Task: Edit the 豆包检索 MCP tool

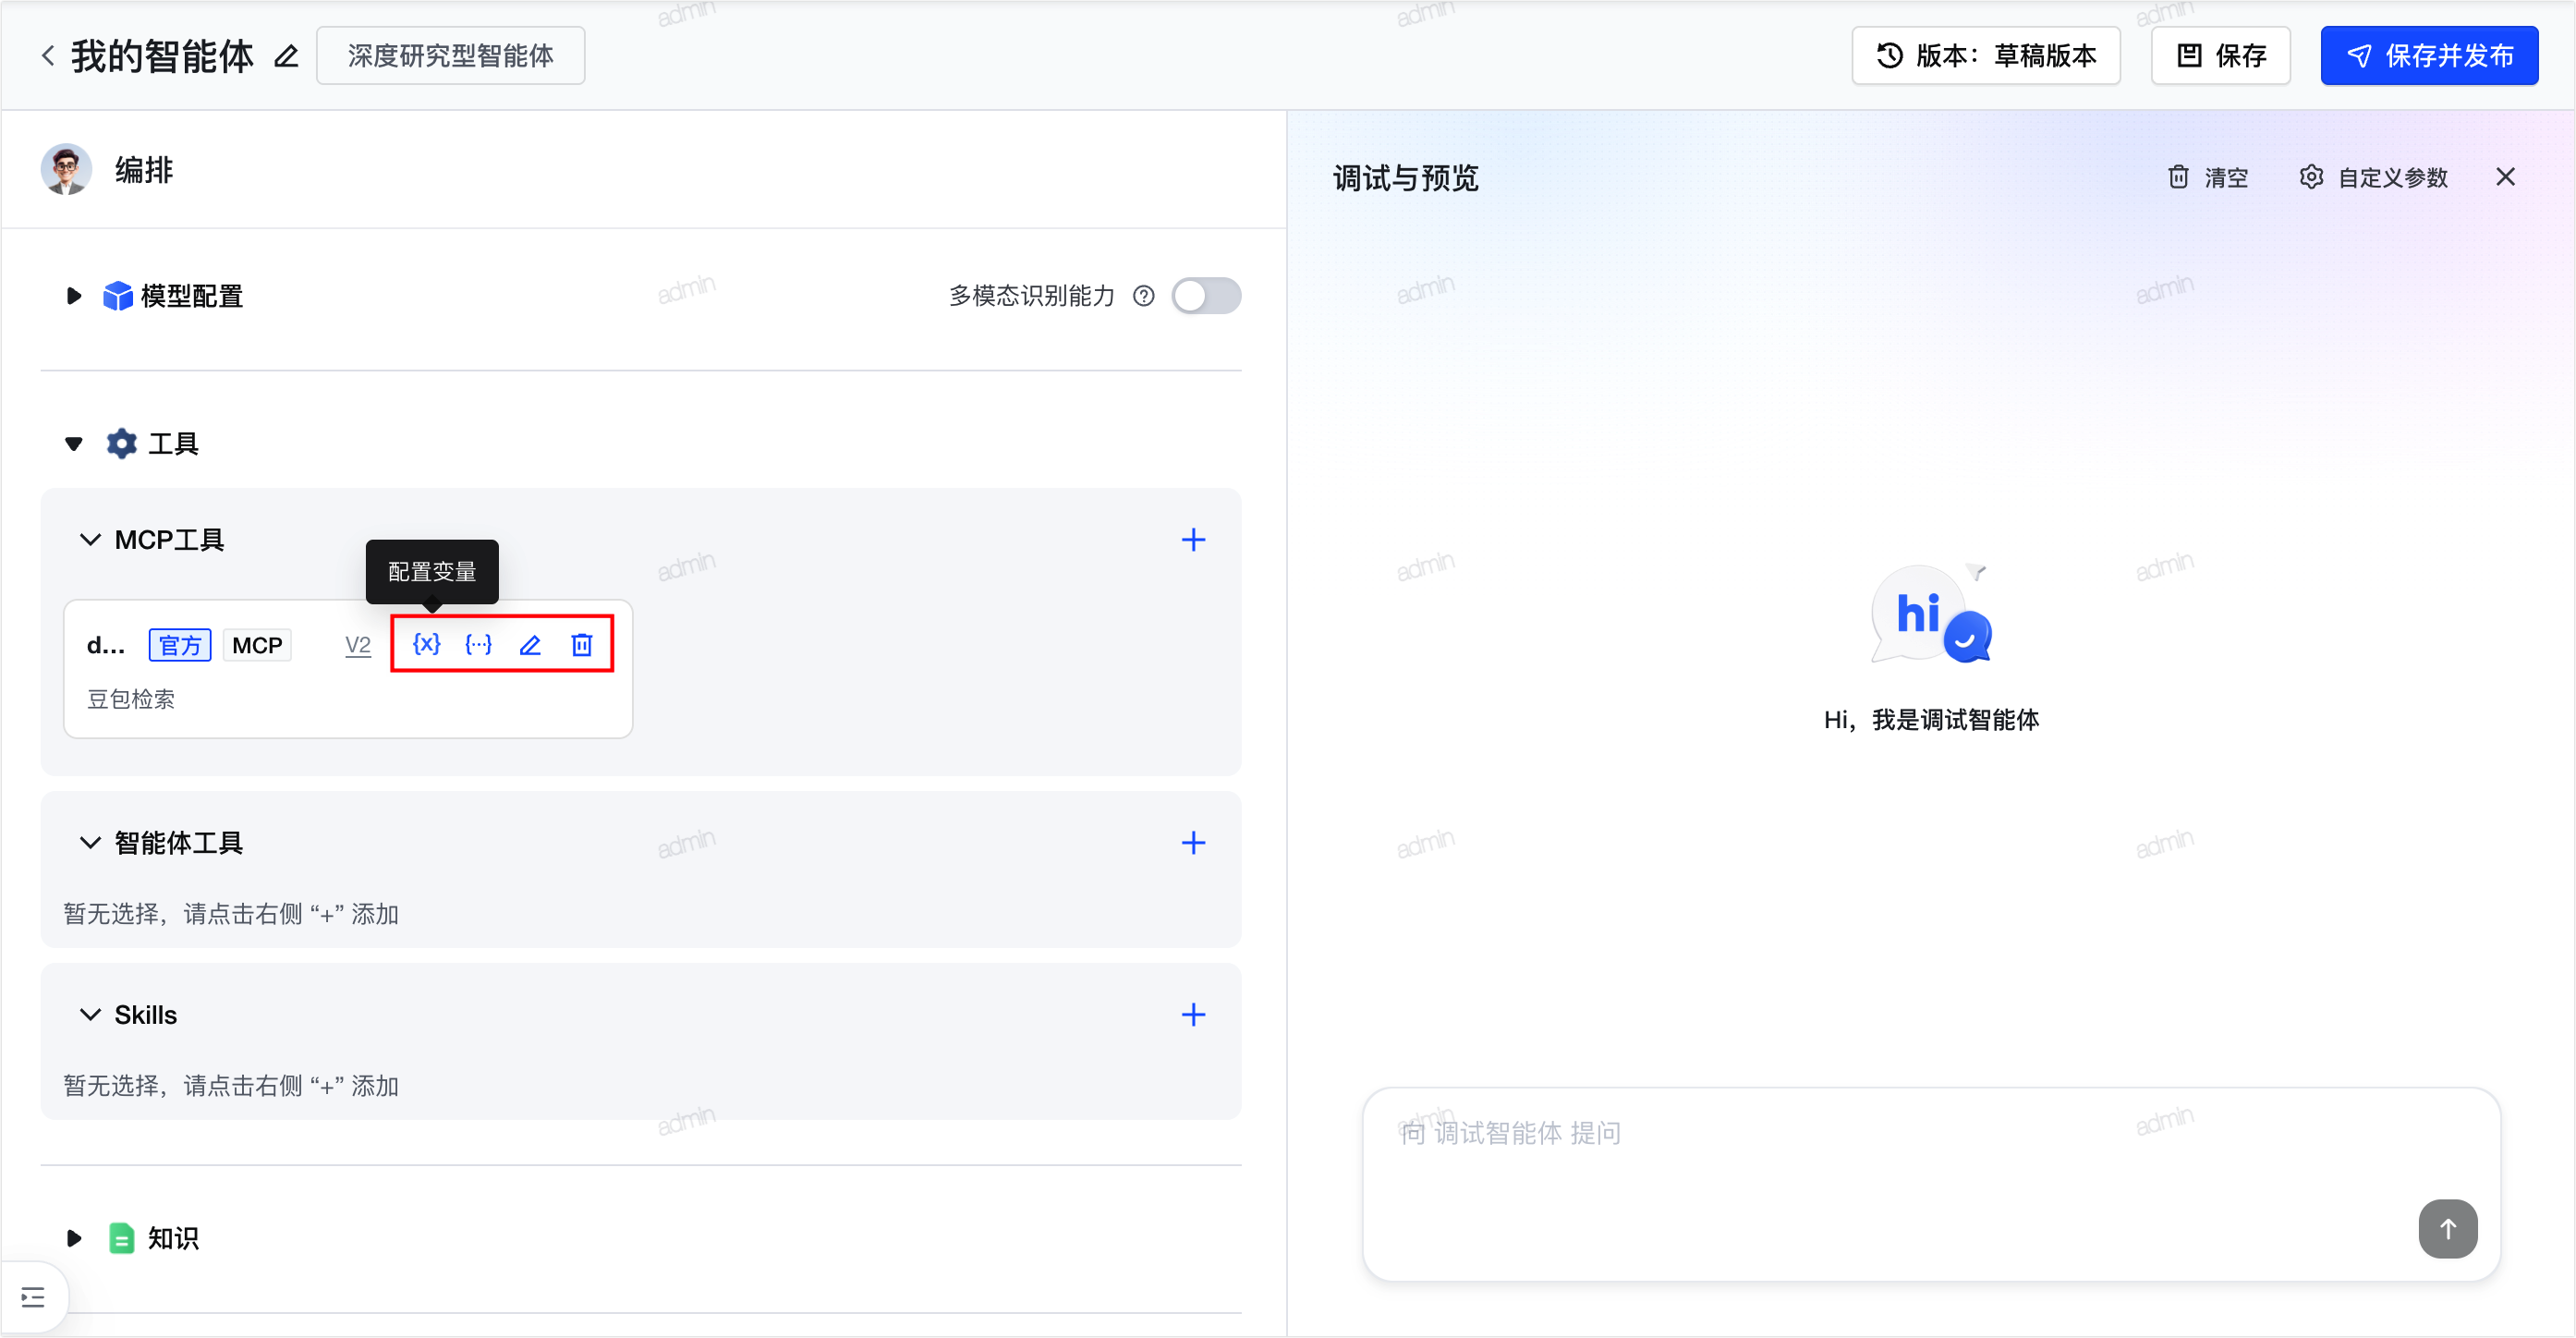Action: (x=530, y=645)
